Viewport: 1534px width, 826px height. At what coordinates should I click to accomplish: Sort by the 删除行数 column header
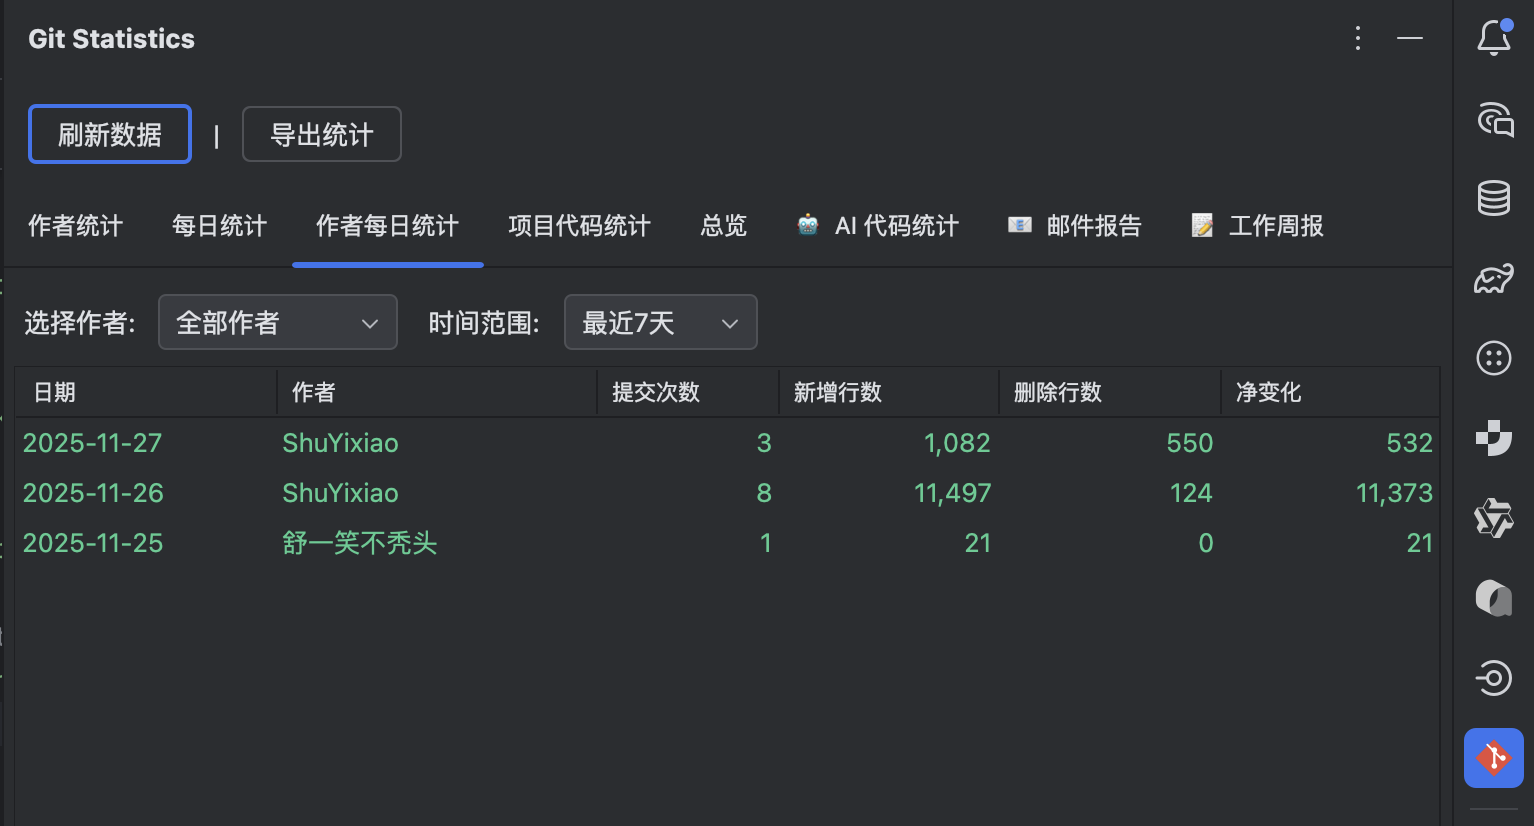click(1110, 392)
